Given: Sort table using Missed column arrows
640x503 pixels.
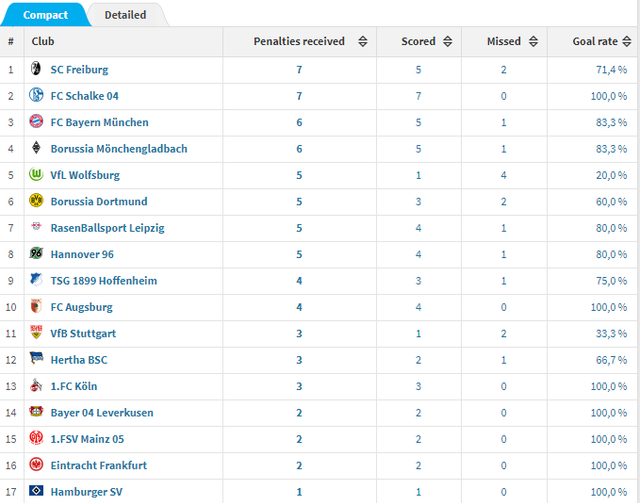Looking at the screenshot, I should [533, 41].
